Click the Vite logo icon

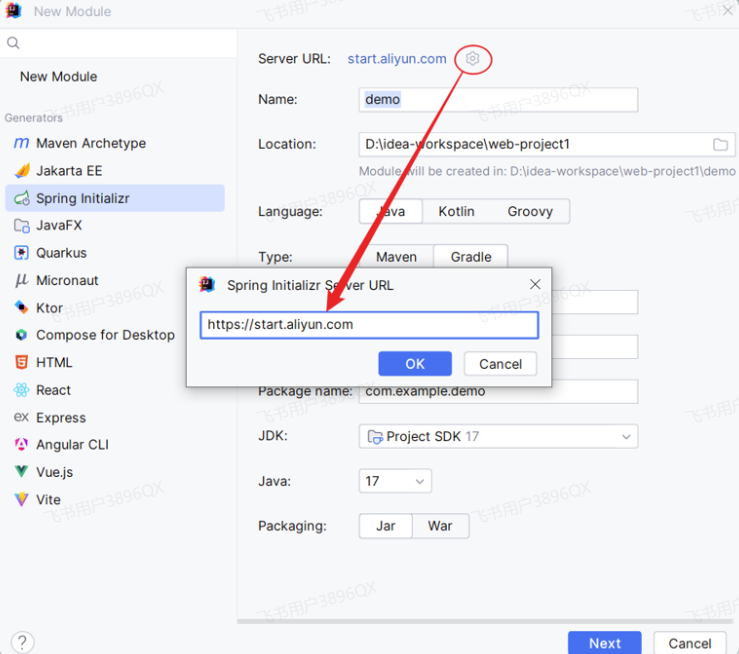22,499
